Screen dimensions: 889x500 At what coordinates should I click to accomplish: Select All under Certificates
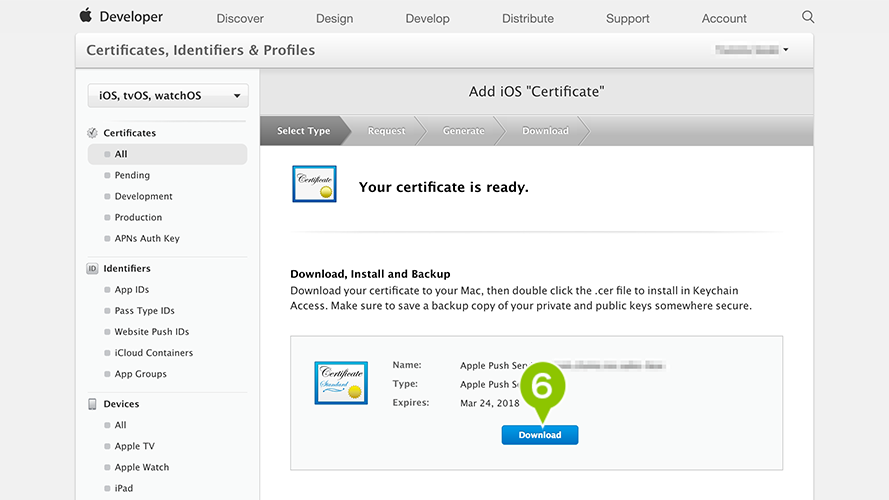[167, 154]
